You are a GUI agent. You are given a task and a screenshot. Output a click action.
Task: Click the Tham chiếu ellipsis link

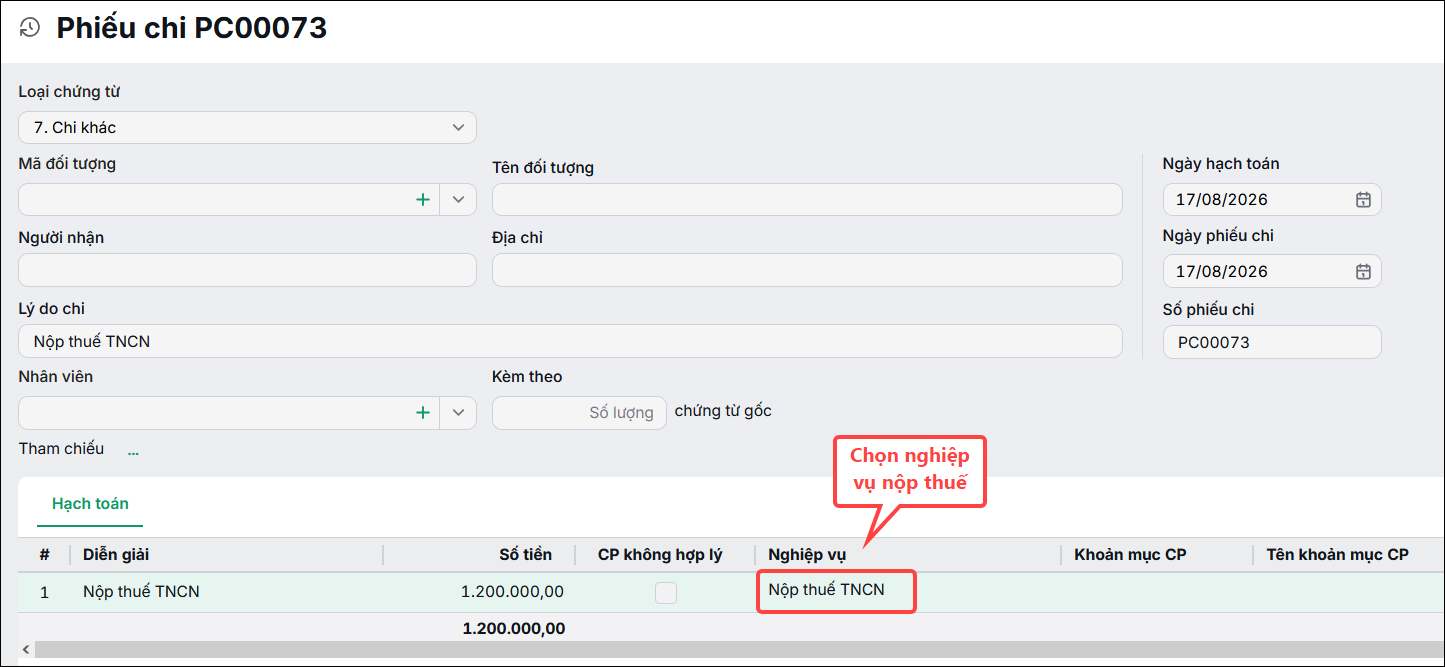(133, 451)
